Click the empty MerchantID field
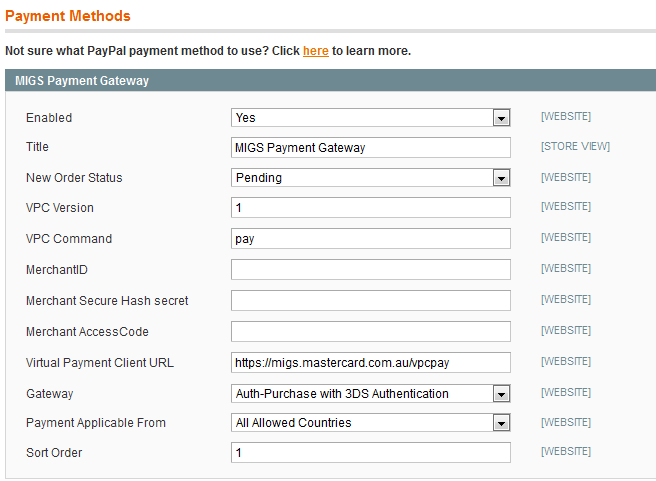 371,269
